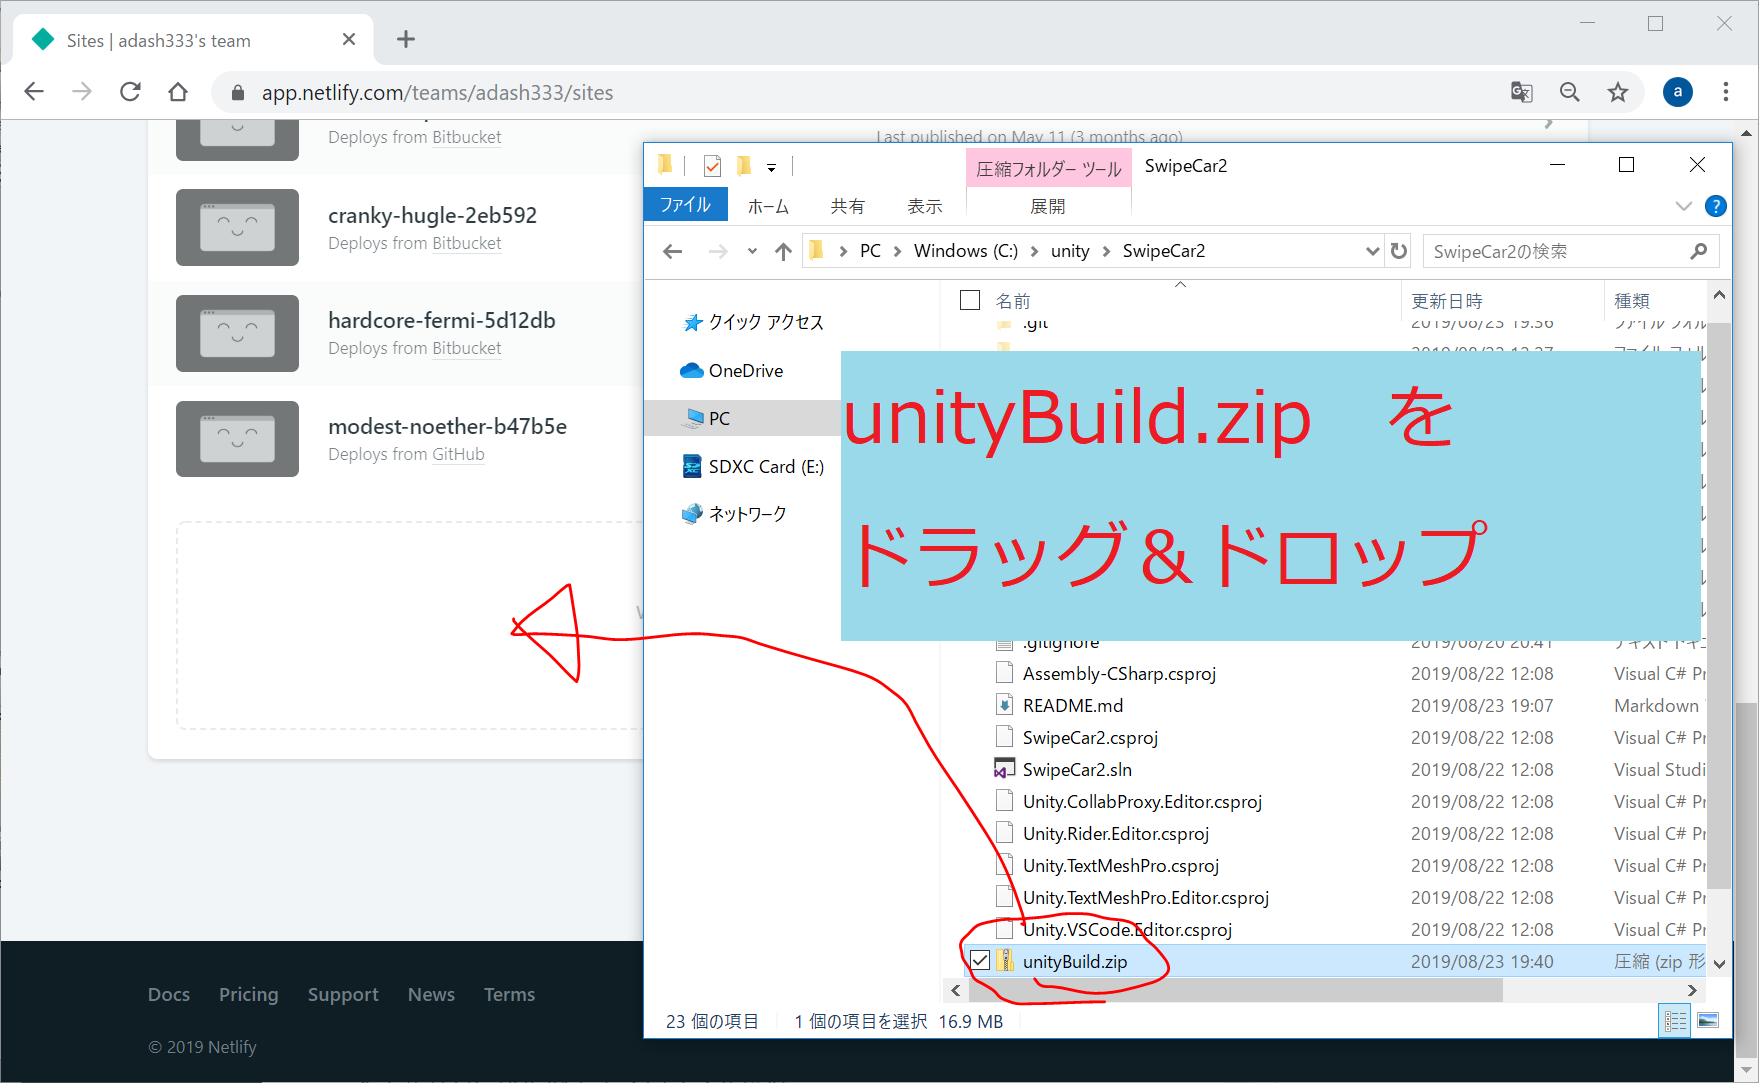Open Pricing link in Netlify footer
This screenshot has height=1083, width=1759.
pyautogui.click(x=249, y=994)
